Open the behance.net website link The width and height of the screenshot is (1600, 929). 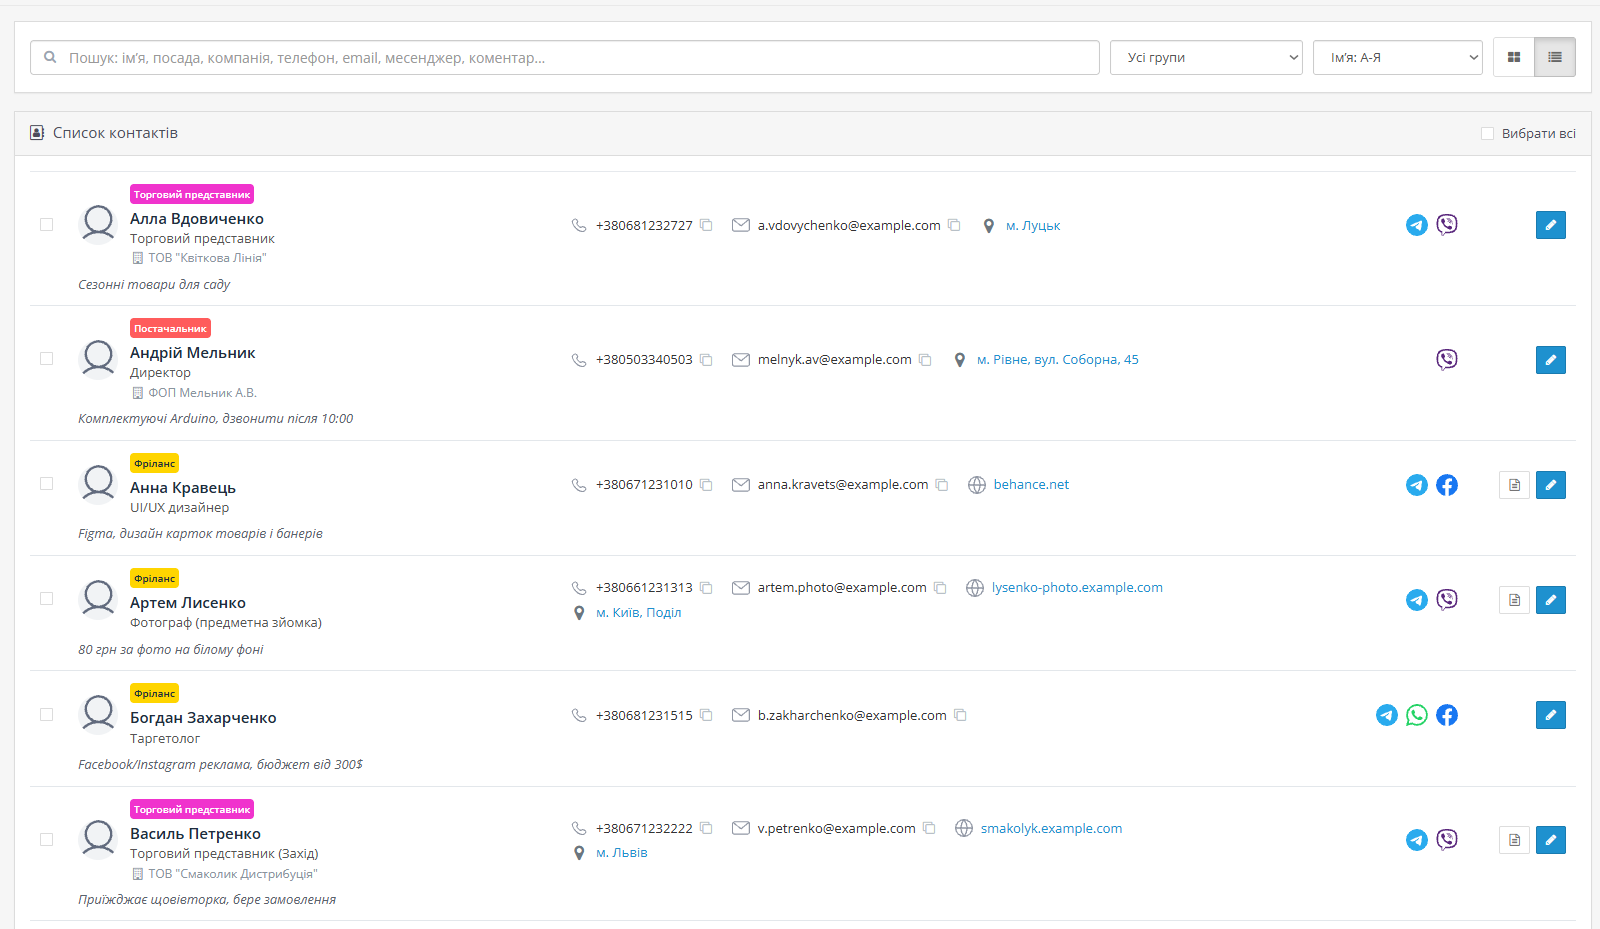pyautogui.click(x=1031, y=485)
